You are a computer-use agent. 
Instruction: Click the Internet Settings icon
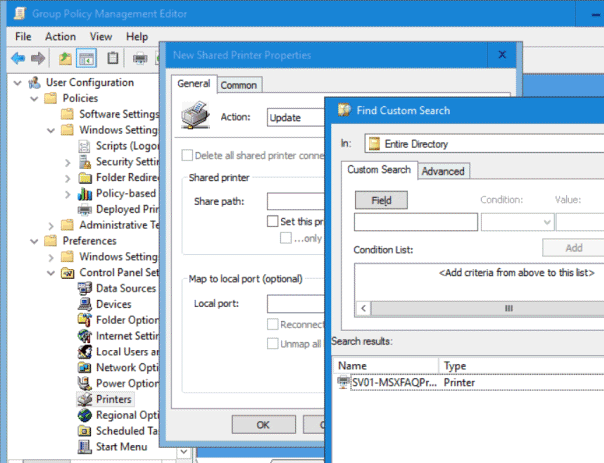[x=84, y=336]
